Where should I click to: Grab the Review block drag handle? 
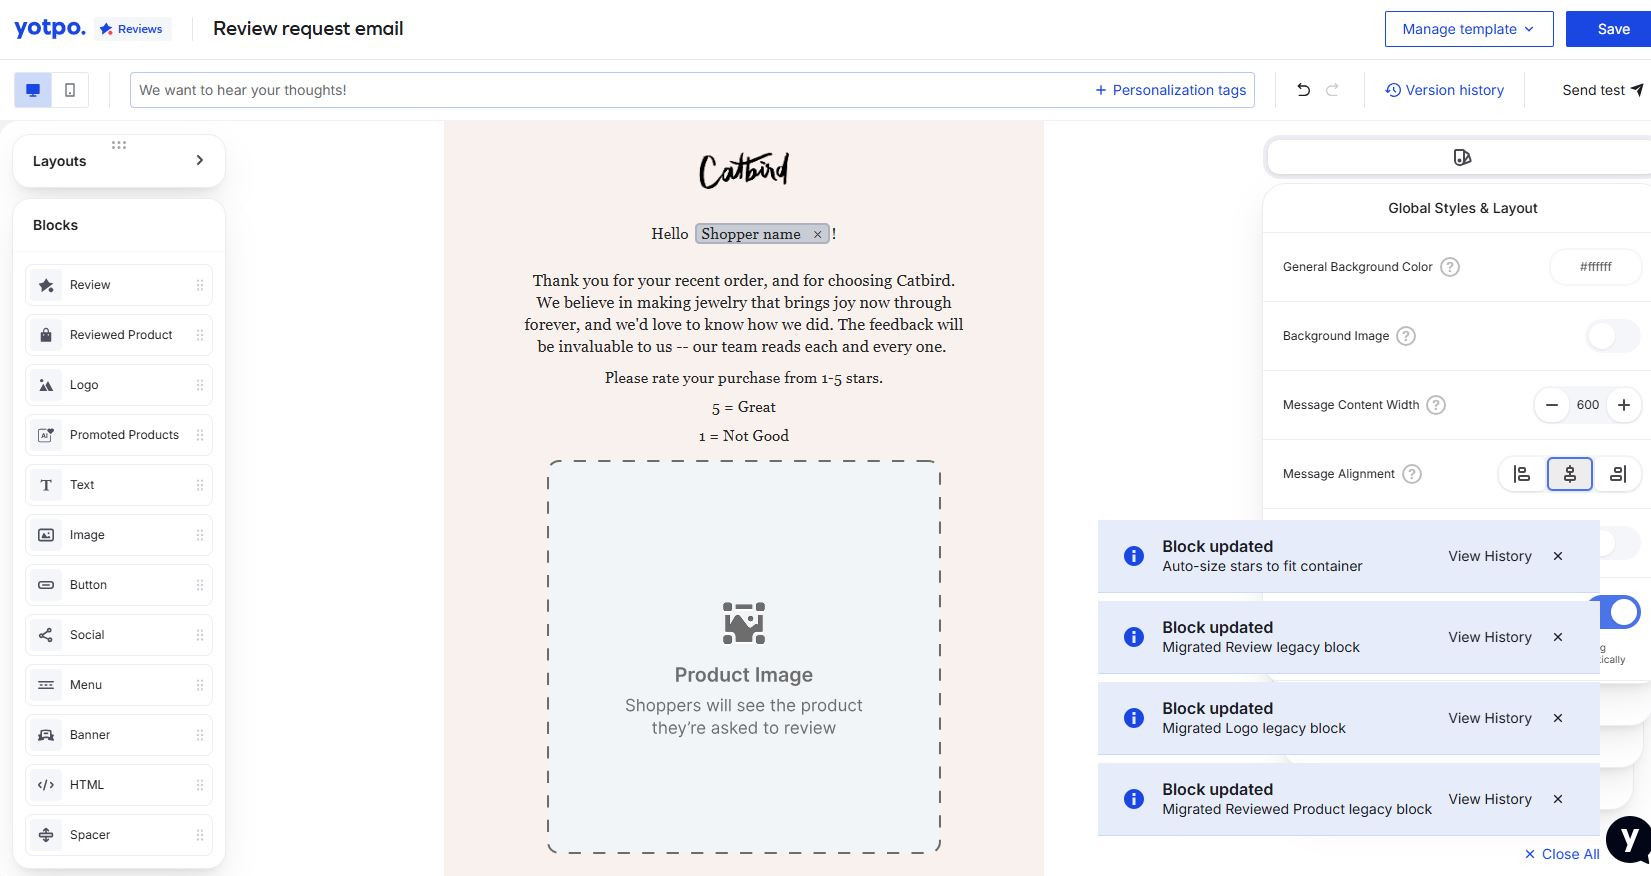(200, 285)
